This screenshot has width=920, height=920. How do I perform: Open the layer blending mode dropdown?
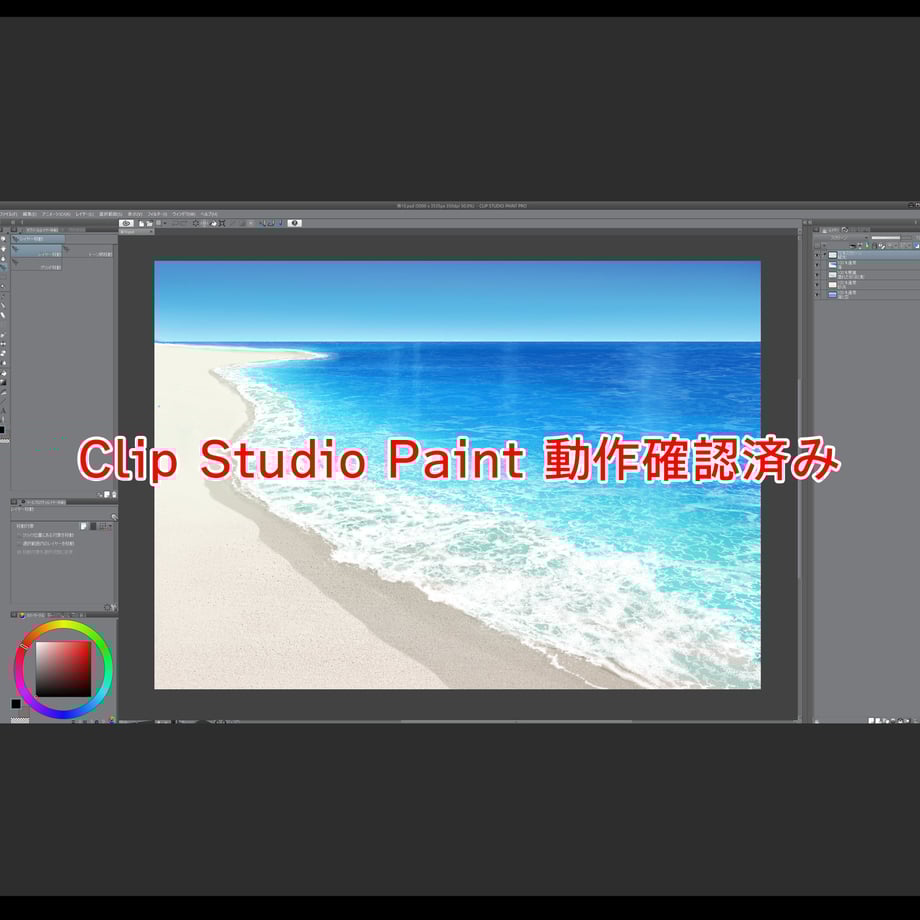tap(842, 238)
